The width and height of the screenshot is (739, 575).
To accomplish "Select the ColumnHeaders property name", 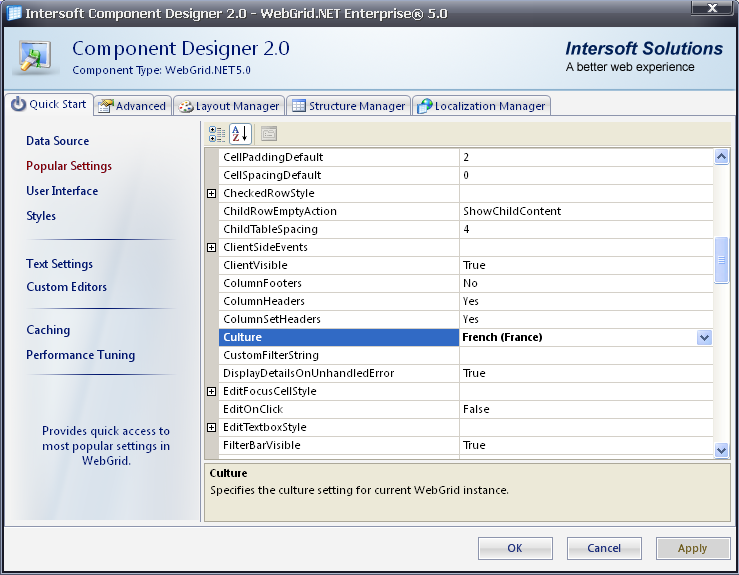I will pyautogui.click(x=264, y=301).
